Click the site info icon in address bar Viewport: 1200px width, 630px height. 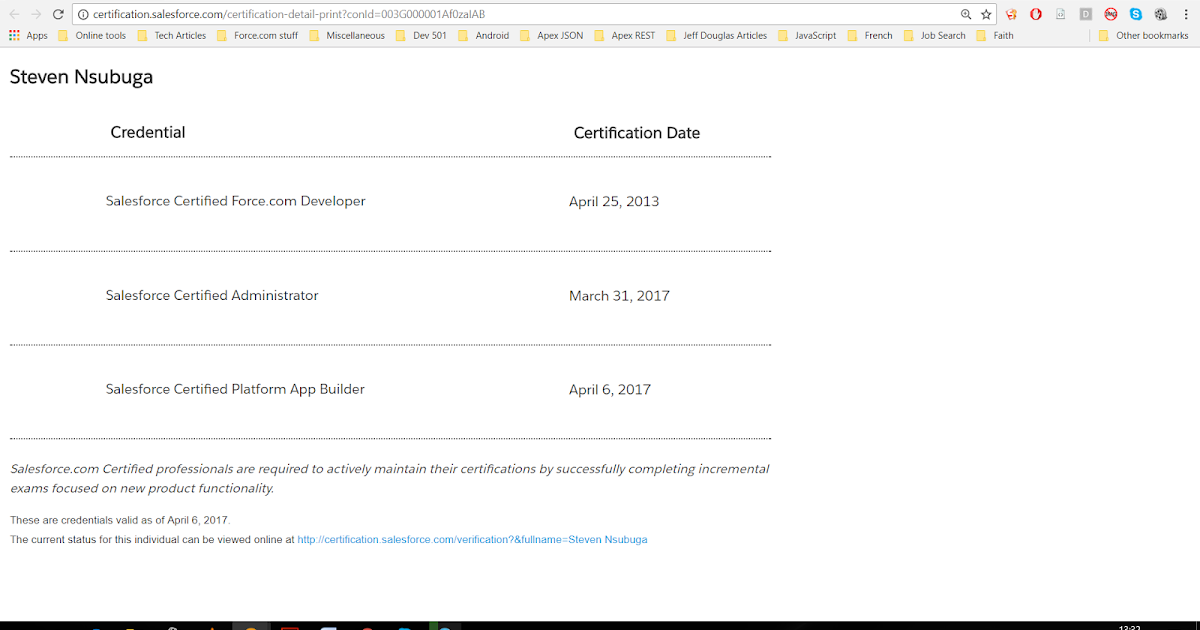pyautogui.click(x=83, y=14)
